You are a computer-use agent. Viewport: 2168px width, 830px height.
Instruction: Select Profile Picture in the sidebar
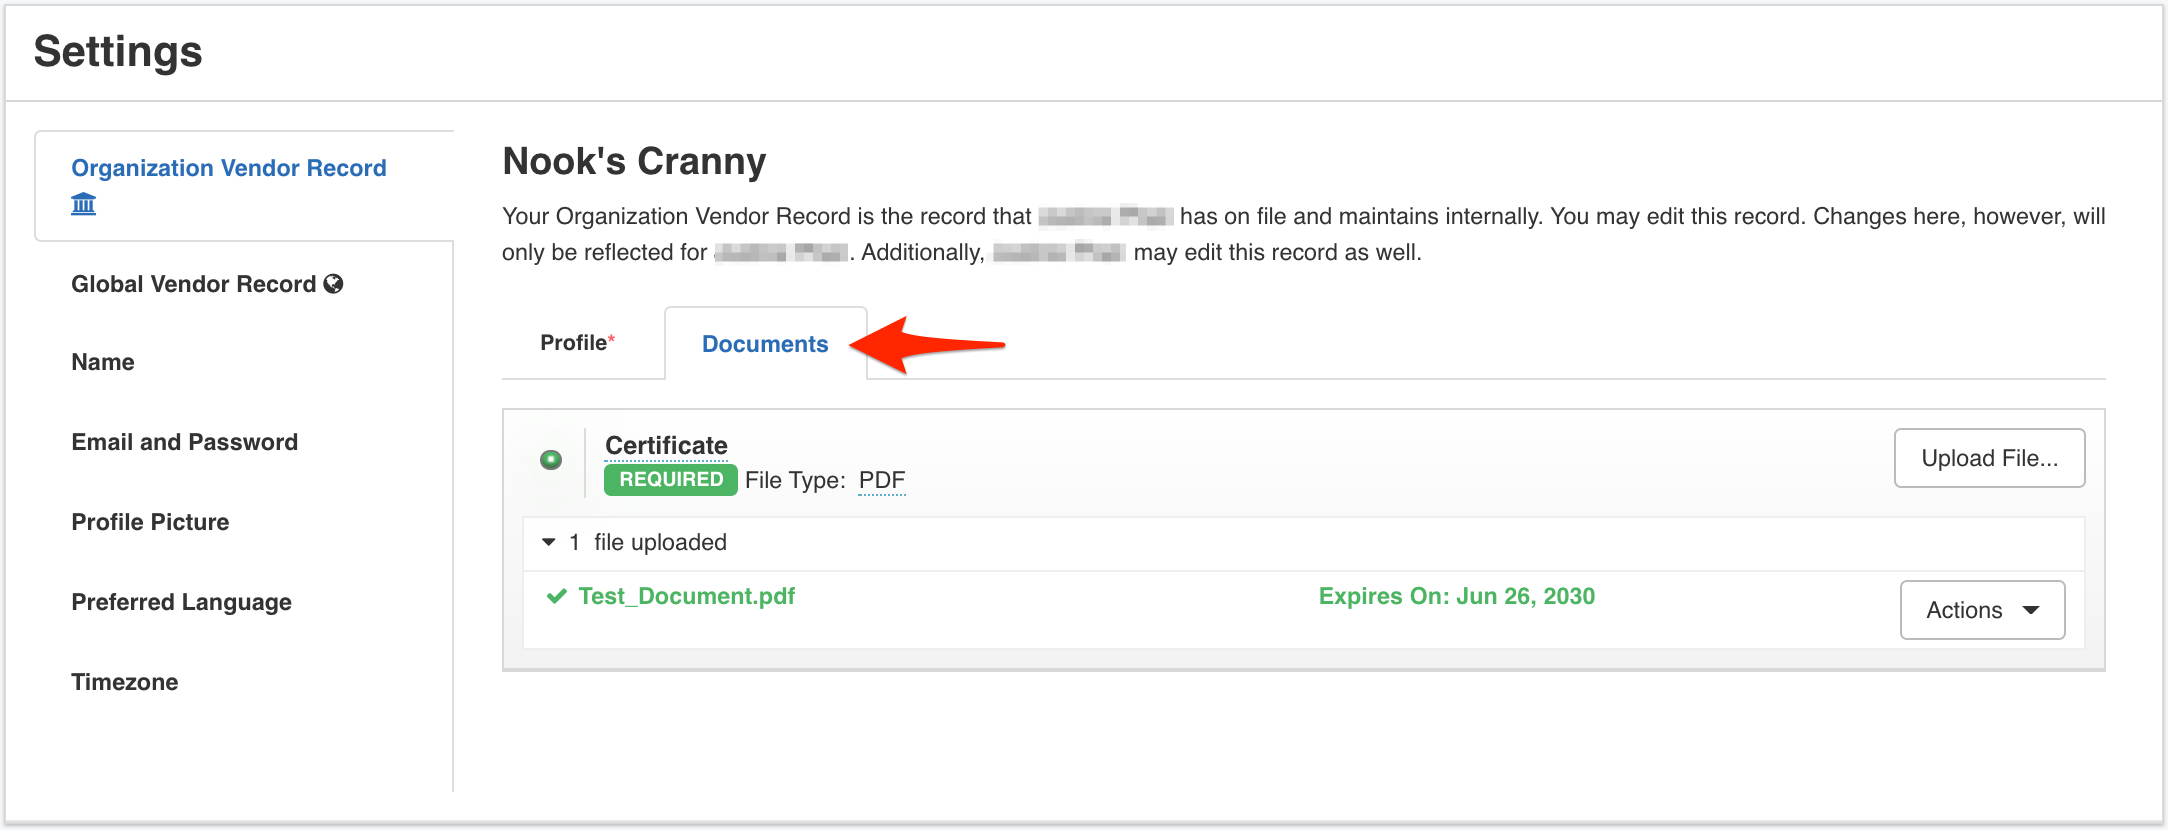[x=150, y=522]
